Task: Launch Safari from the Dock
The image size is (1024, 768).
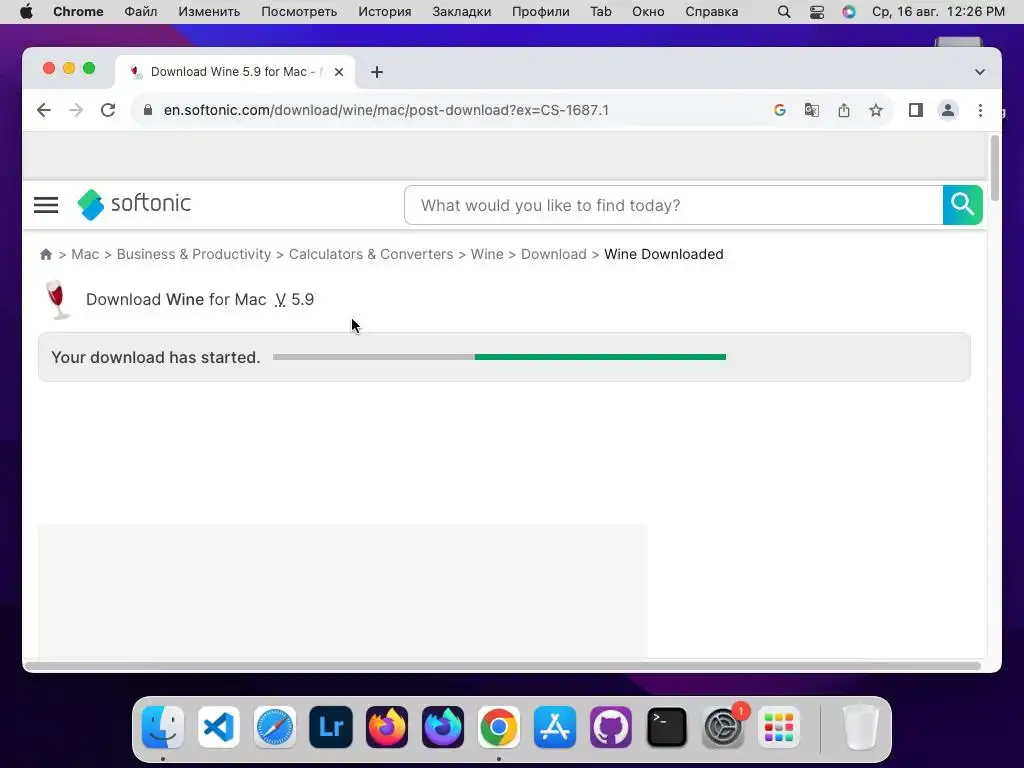Action: (275, 726)
